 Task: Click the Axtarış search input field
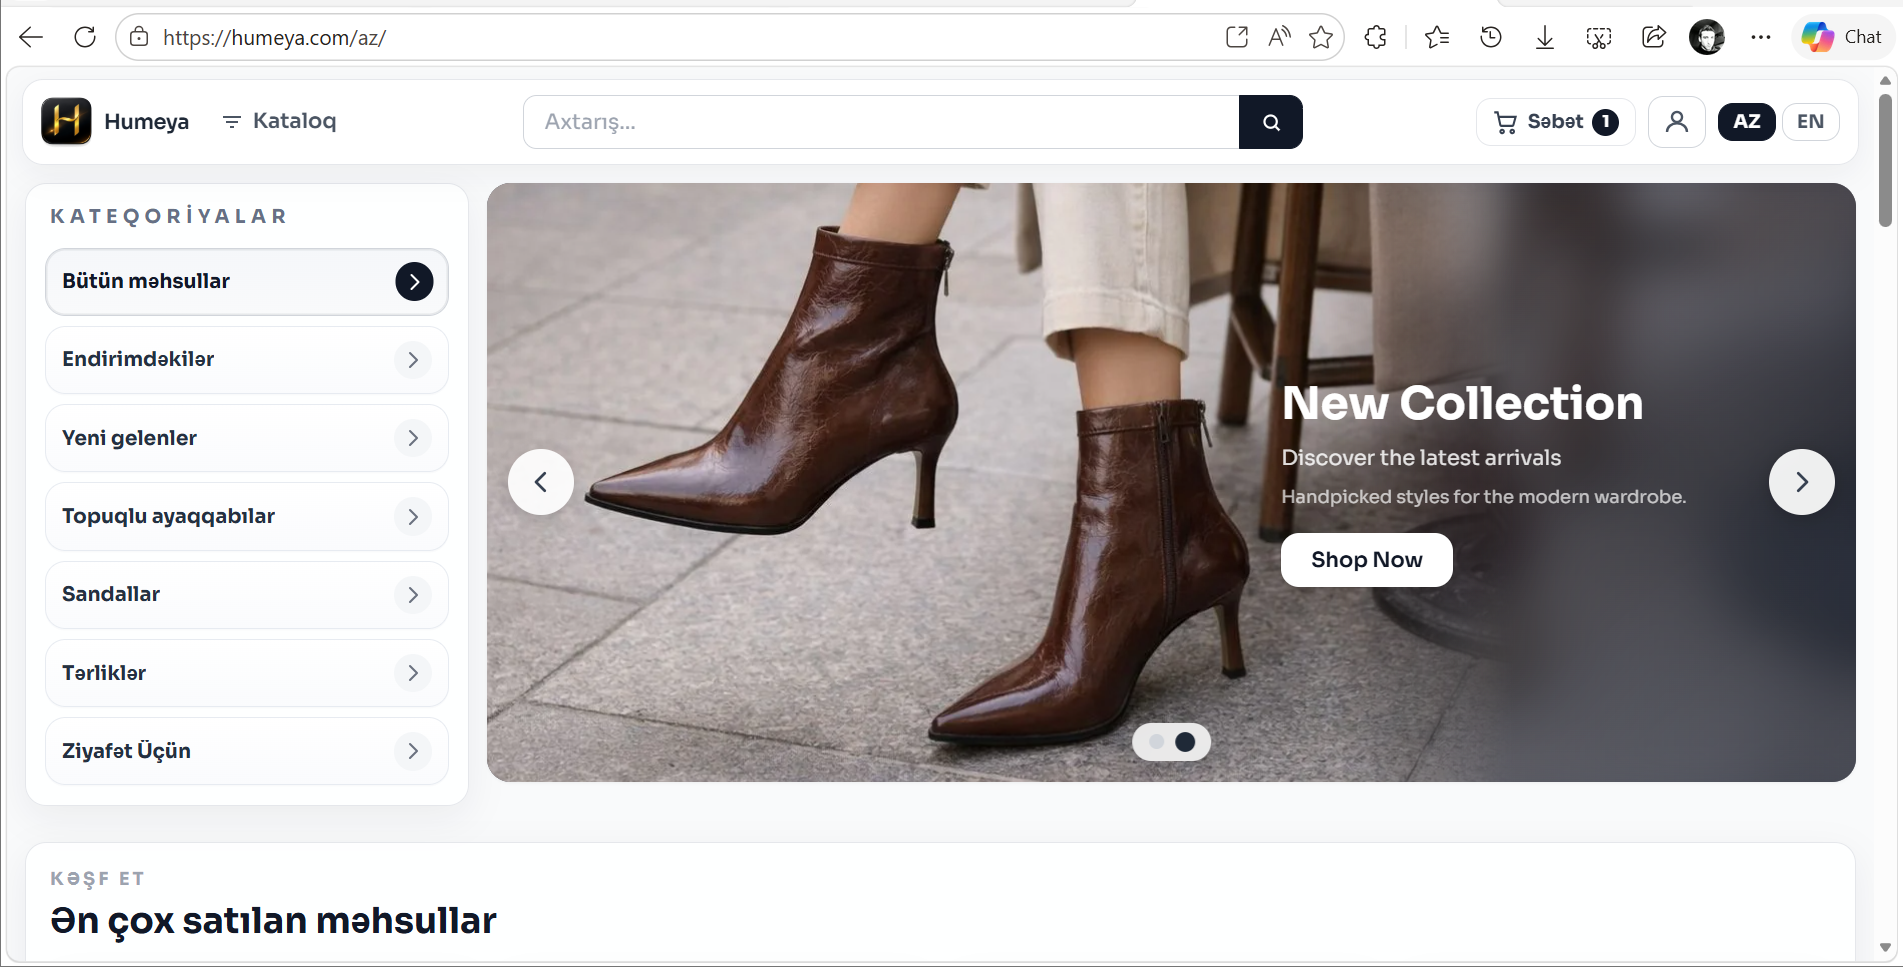880,122
